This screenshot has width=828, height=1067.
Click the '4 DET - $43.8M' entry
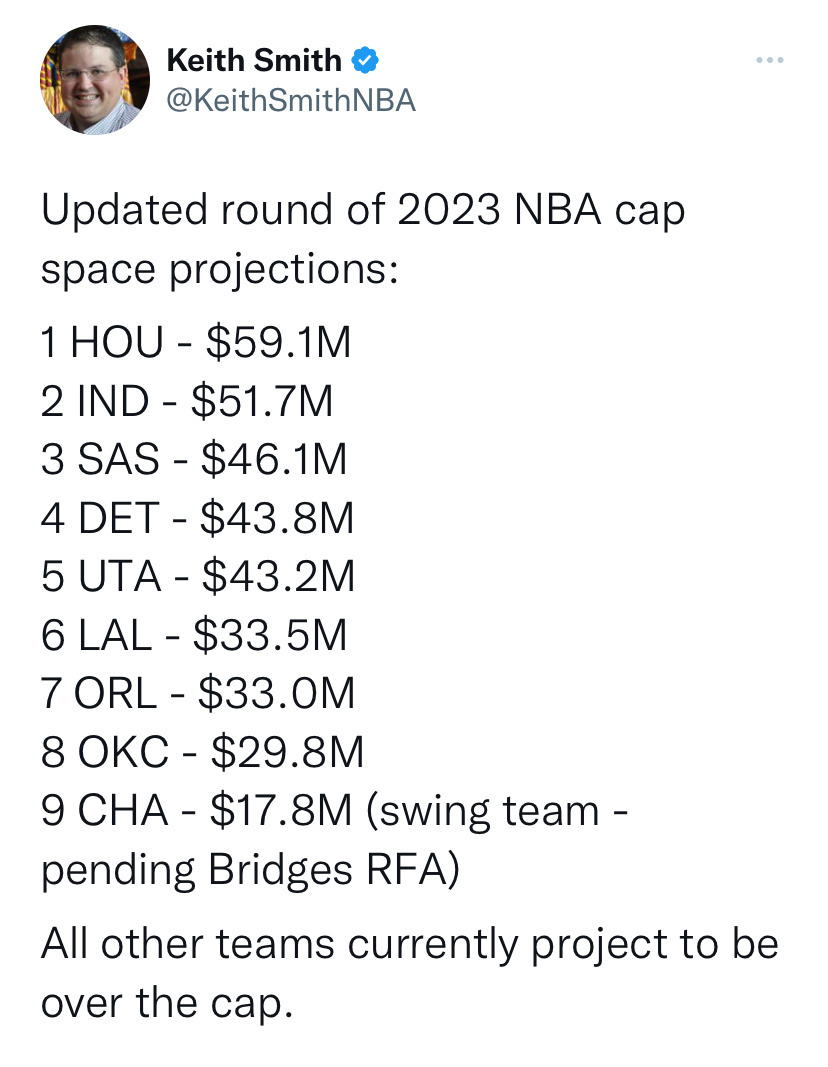point(197,517)
